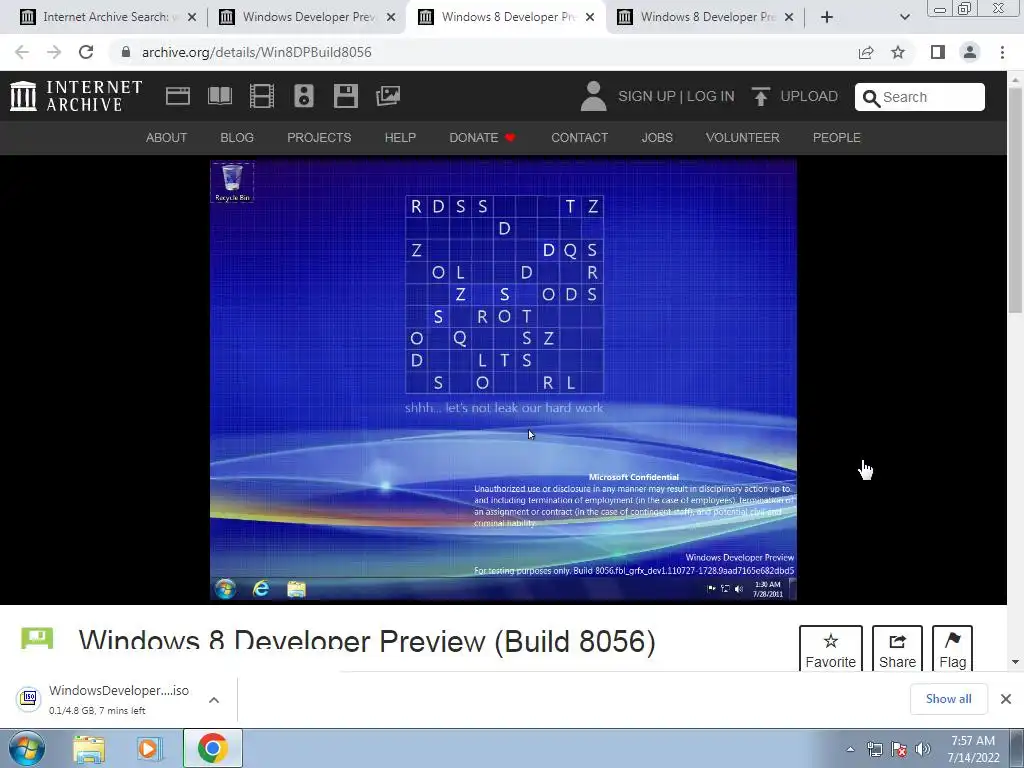Open the Software floppy disk icon
1024x768 pixels.
pyautogui.click(x=345, y=96)
